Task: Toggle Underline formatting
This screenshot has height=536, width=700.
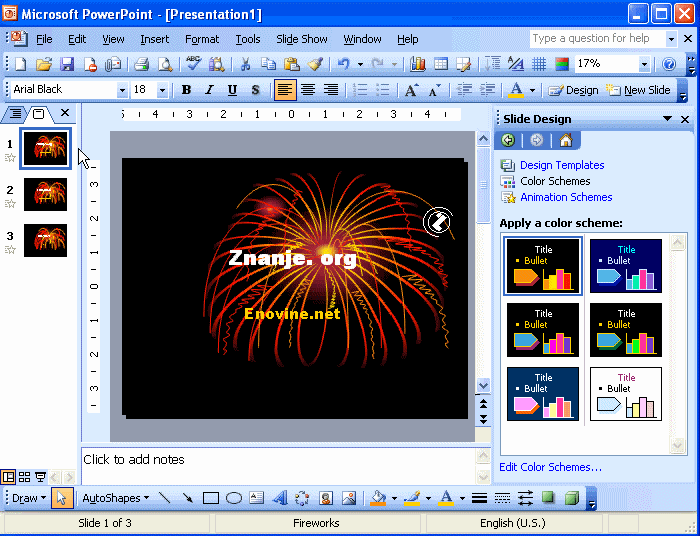Action: (x=232, y=90)
